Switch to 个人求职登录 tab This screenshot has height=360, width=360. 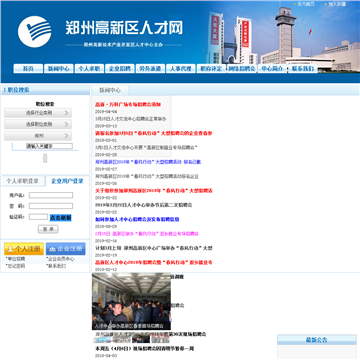[x=23, y=181]
